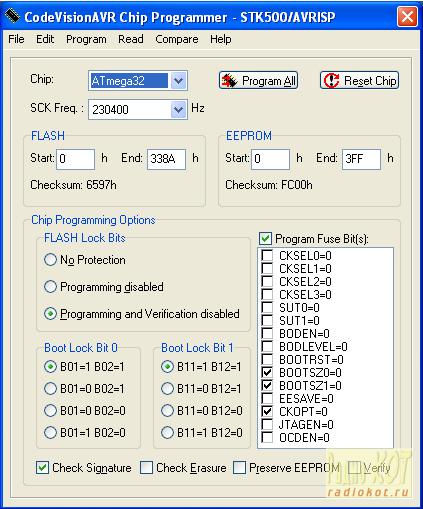
Task: Select No Protection lock bits option
Action: click(x=51, y=260)
